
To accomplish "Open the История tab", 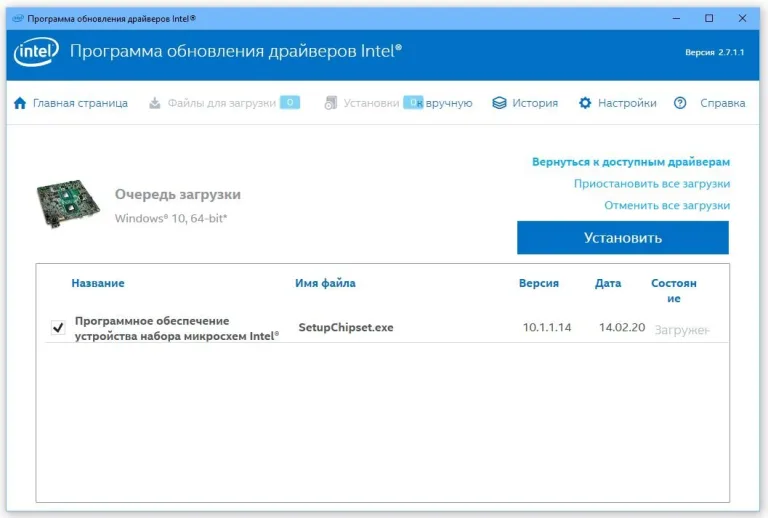I will (x=525, y=103).
